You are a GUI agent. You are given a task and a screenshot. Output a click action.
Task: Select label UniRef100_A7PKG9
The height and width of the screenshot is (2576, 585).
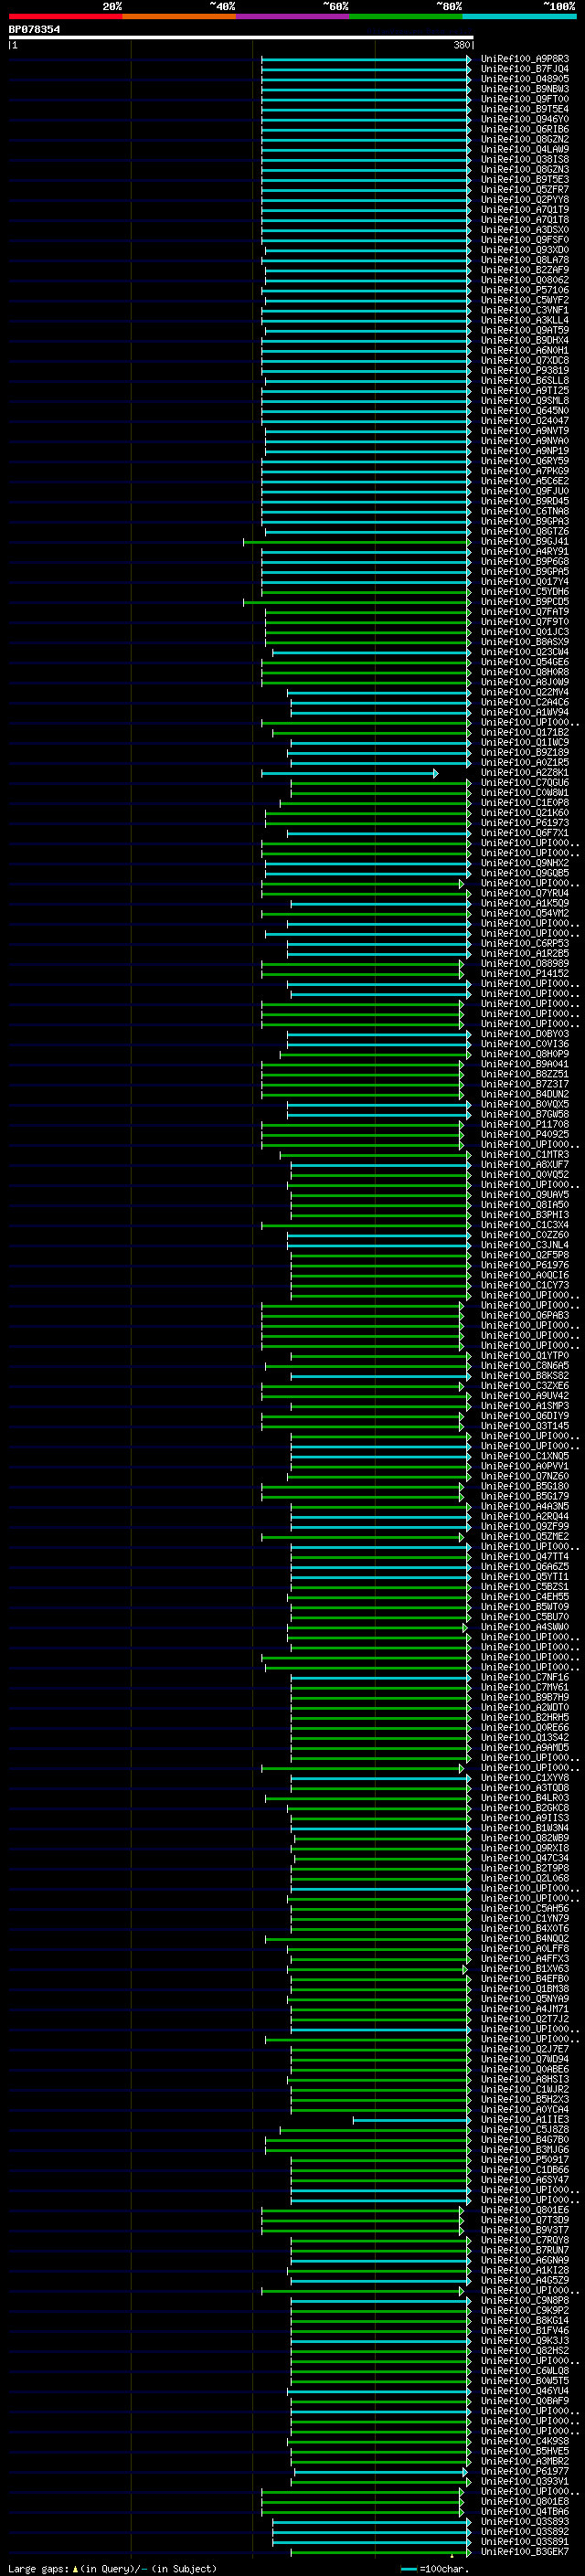point(524,471)
